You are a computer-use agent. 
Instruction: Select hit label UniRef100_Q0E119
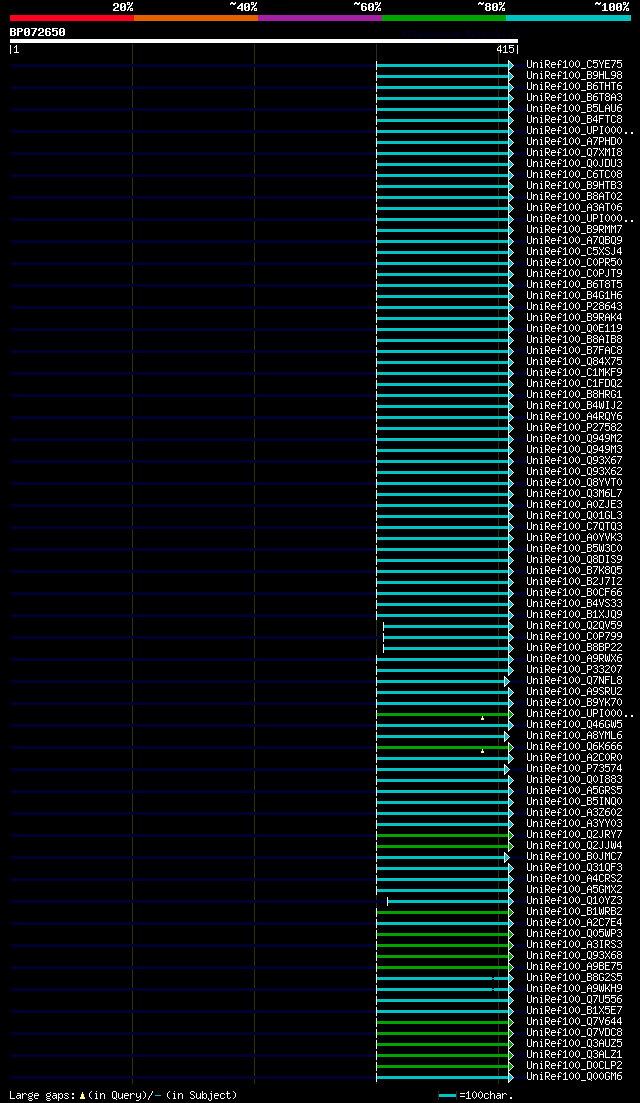pos(574,329)
